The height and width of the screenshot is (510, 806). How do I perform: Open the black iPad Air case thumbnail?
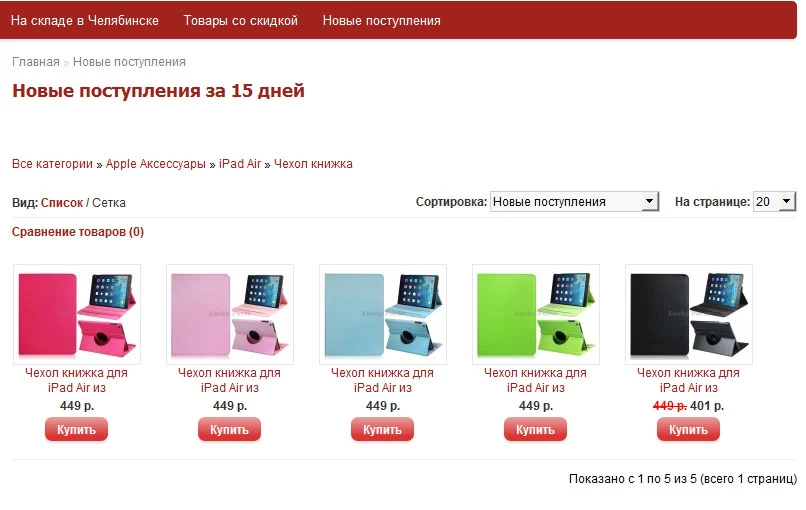[689, 314]
